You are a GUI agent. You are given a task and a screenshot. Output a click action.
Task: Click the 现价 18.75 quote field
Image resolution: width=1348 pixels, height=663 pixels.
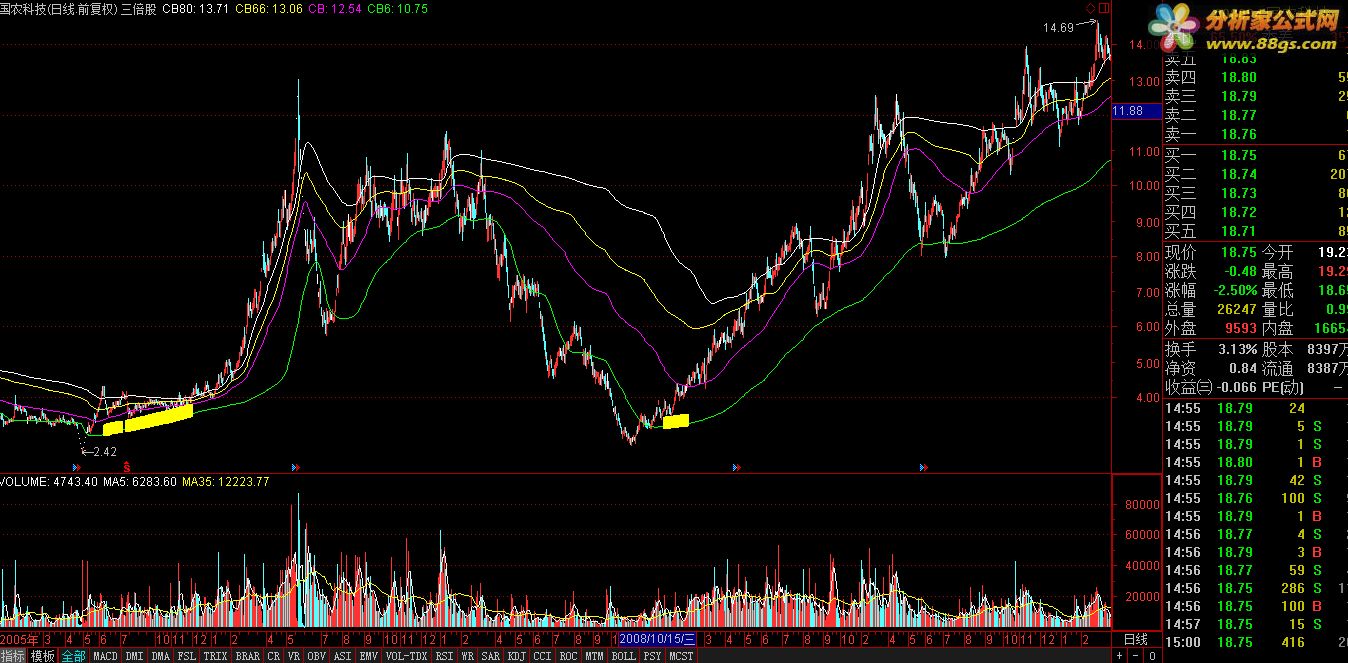[1211, 253]
